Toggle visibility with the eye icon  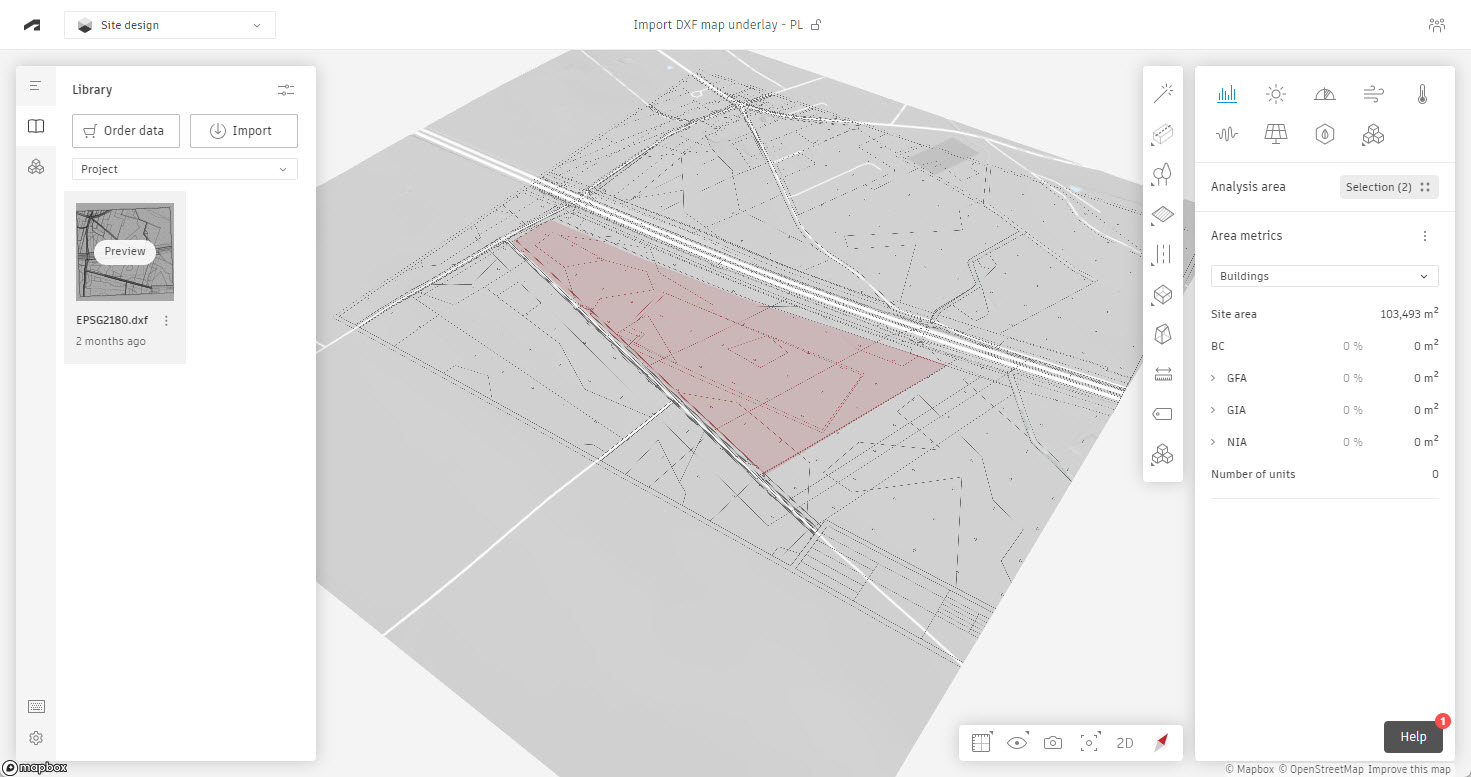(x=1017, y=743)
